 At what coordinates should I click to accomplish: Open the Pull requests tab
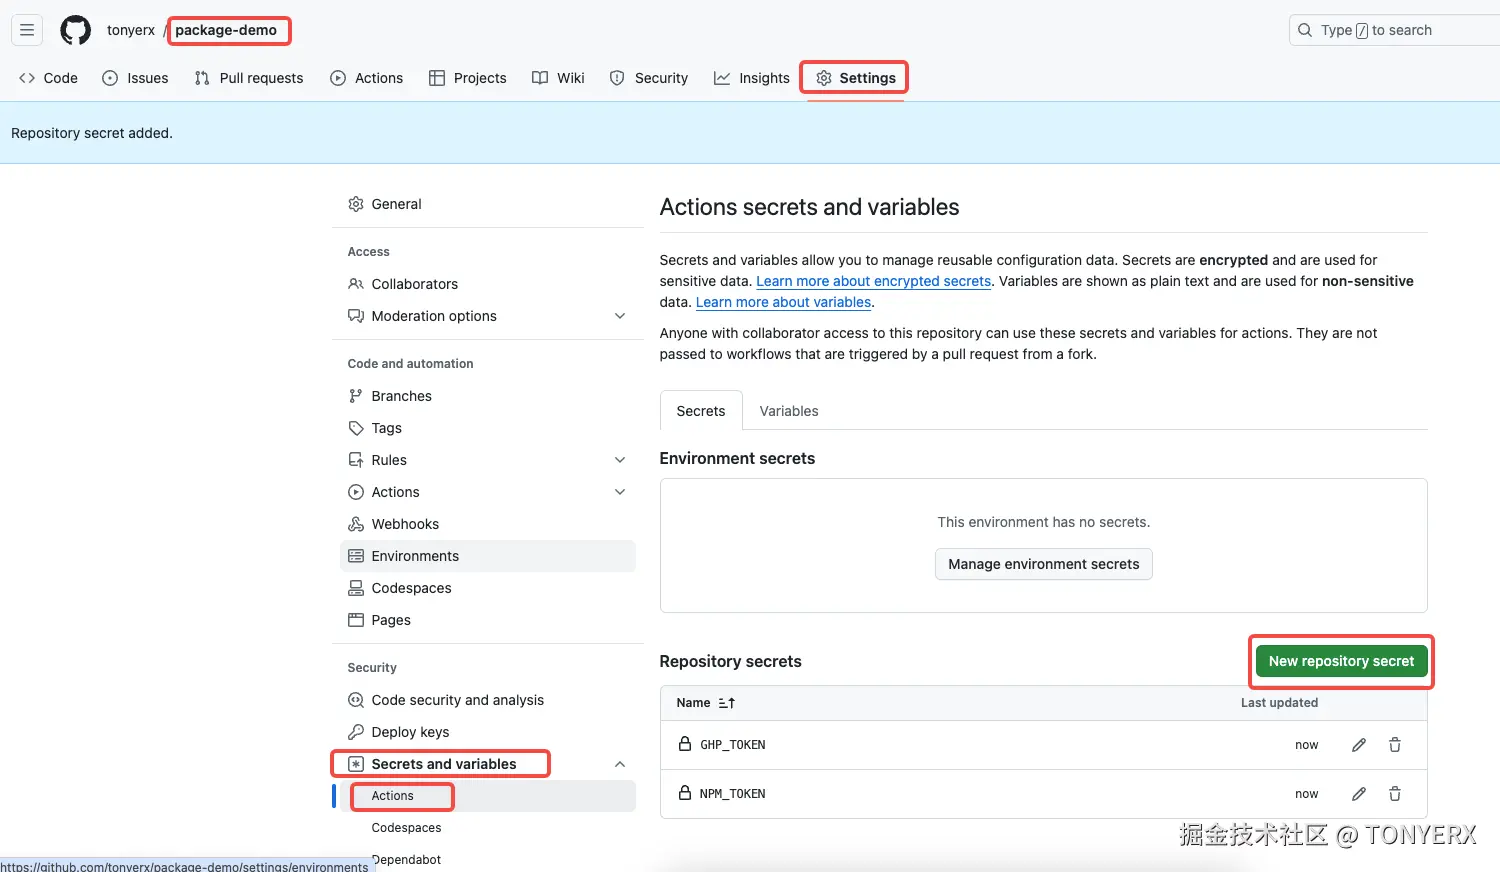coord(249,78)
